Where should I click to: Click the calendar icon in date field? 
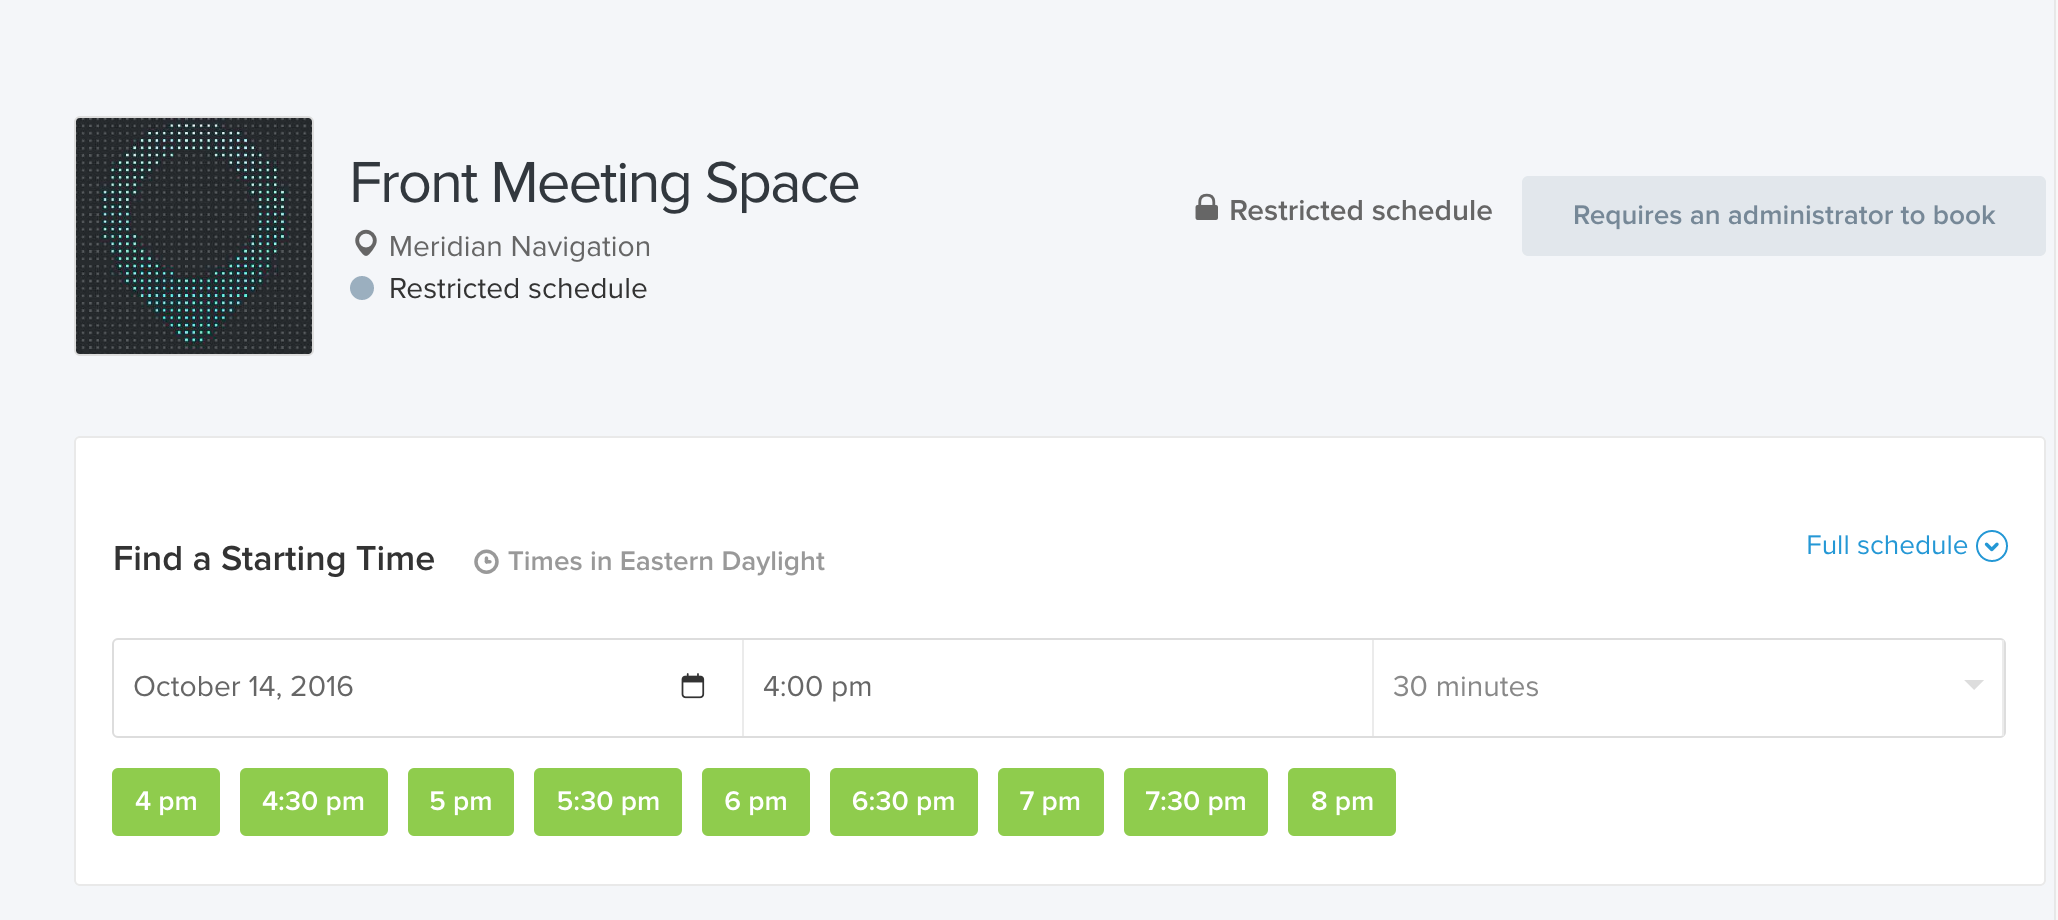692,686
